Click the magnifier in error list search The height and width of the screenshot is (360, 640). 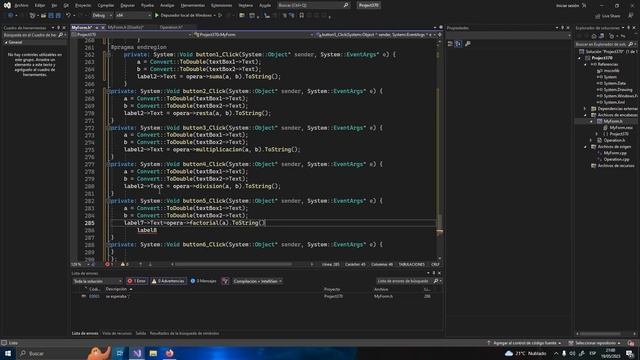pos(436,281)
